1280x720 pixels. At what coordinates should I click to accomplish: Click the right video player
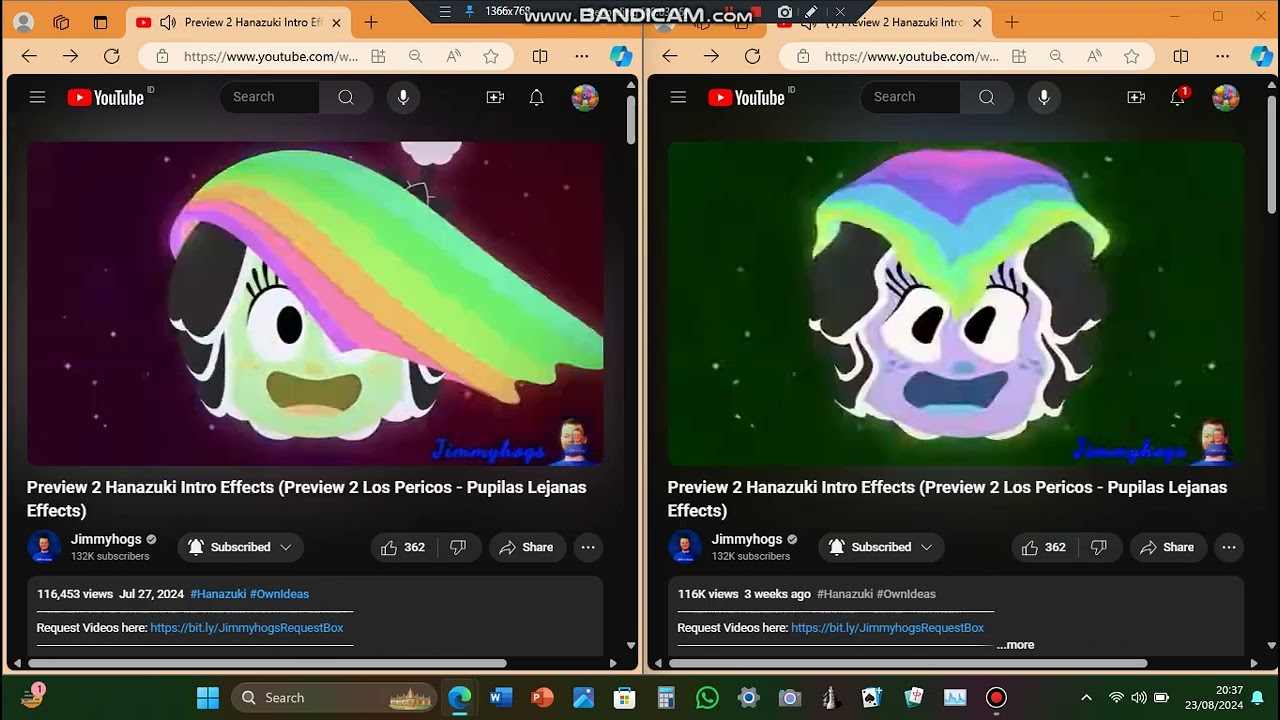tap(956, 303)
